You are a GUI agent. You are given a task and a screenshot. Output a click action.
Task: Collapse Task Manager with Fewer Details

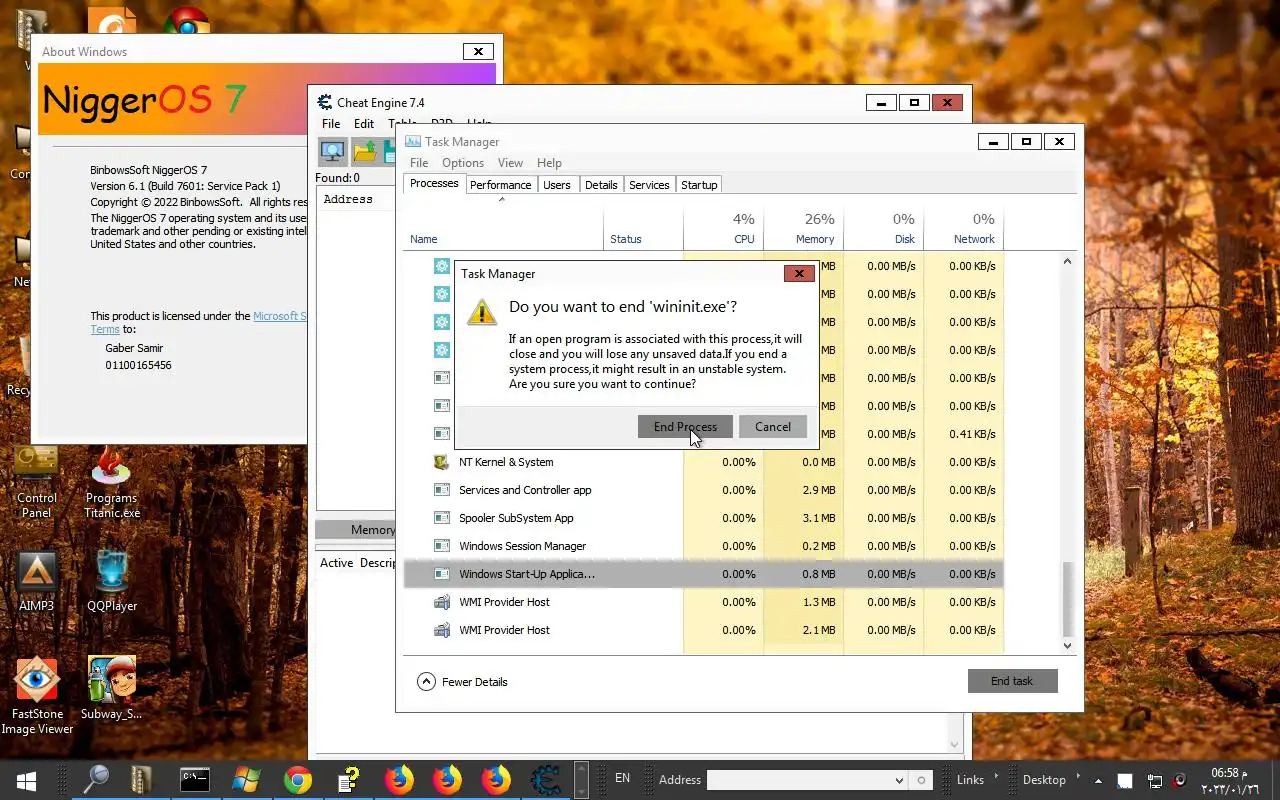click(x=462, y=682)
